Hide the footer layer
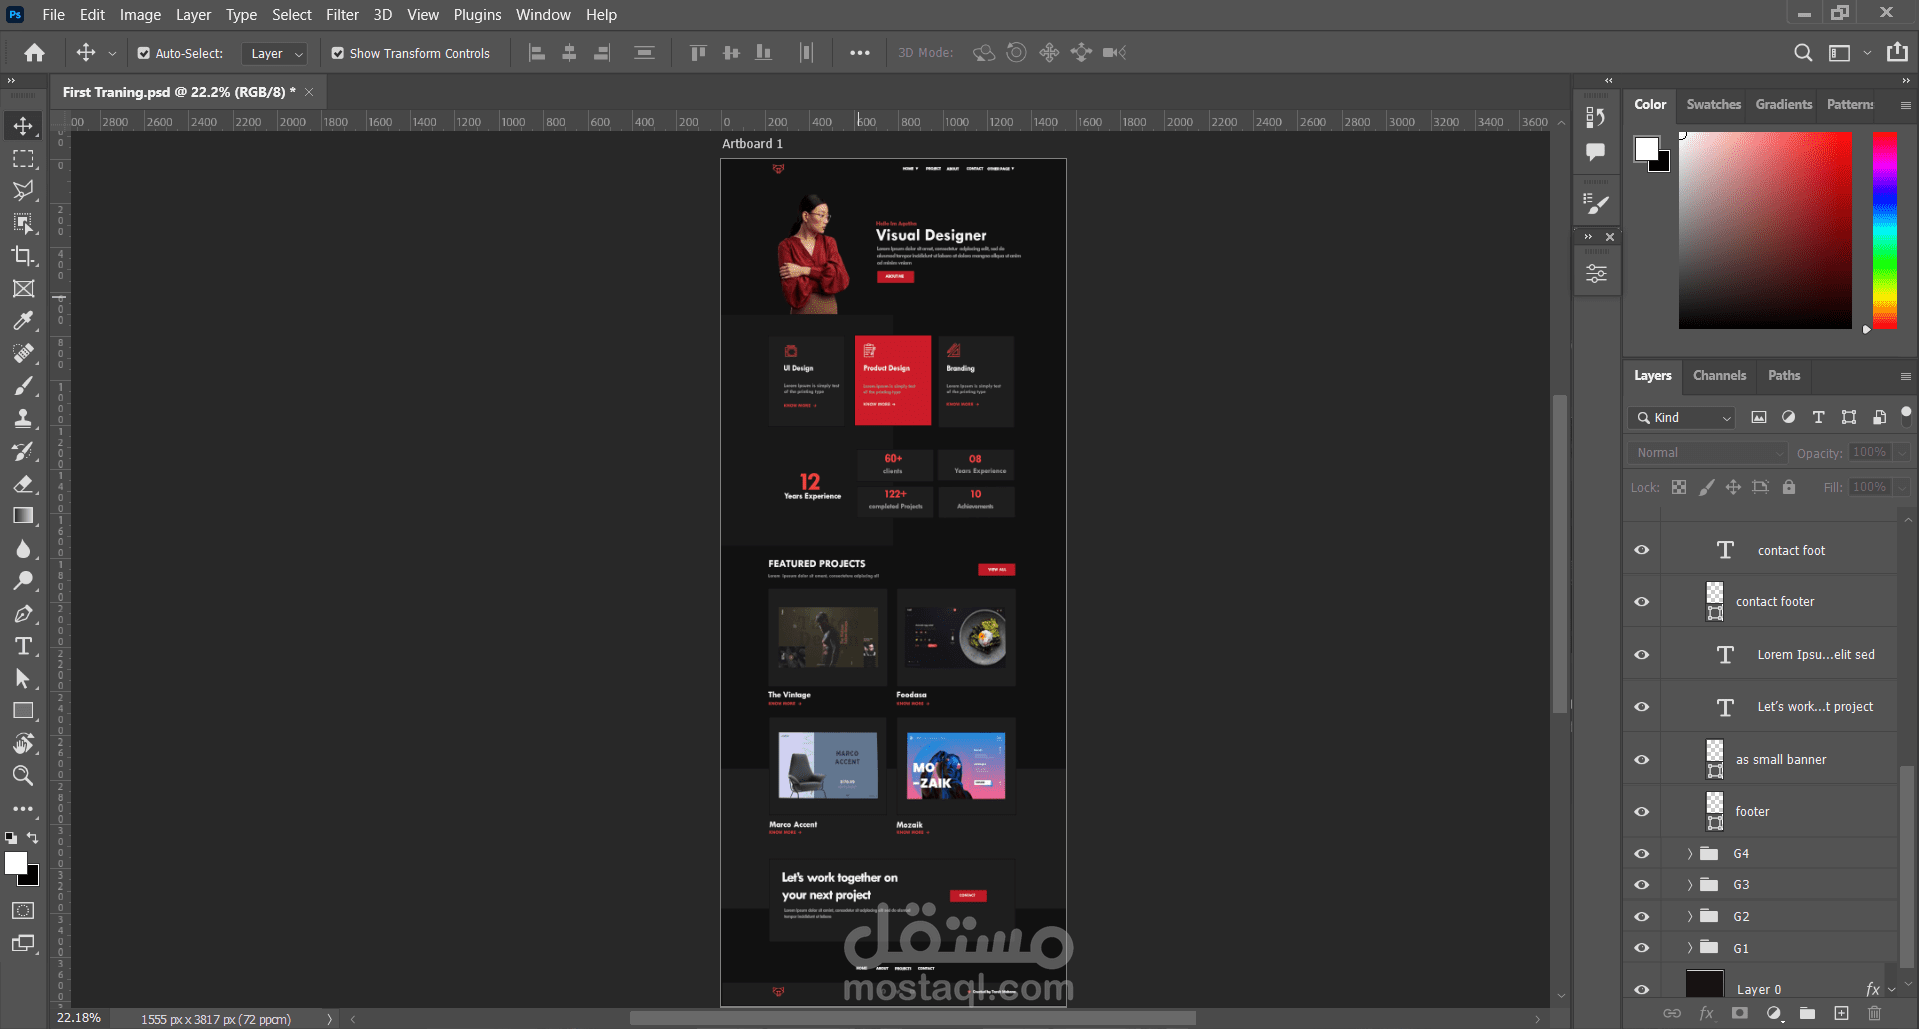The height and width of the screenshot is (1029, 1919). click(1642, 812)
